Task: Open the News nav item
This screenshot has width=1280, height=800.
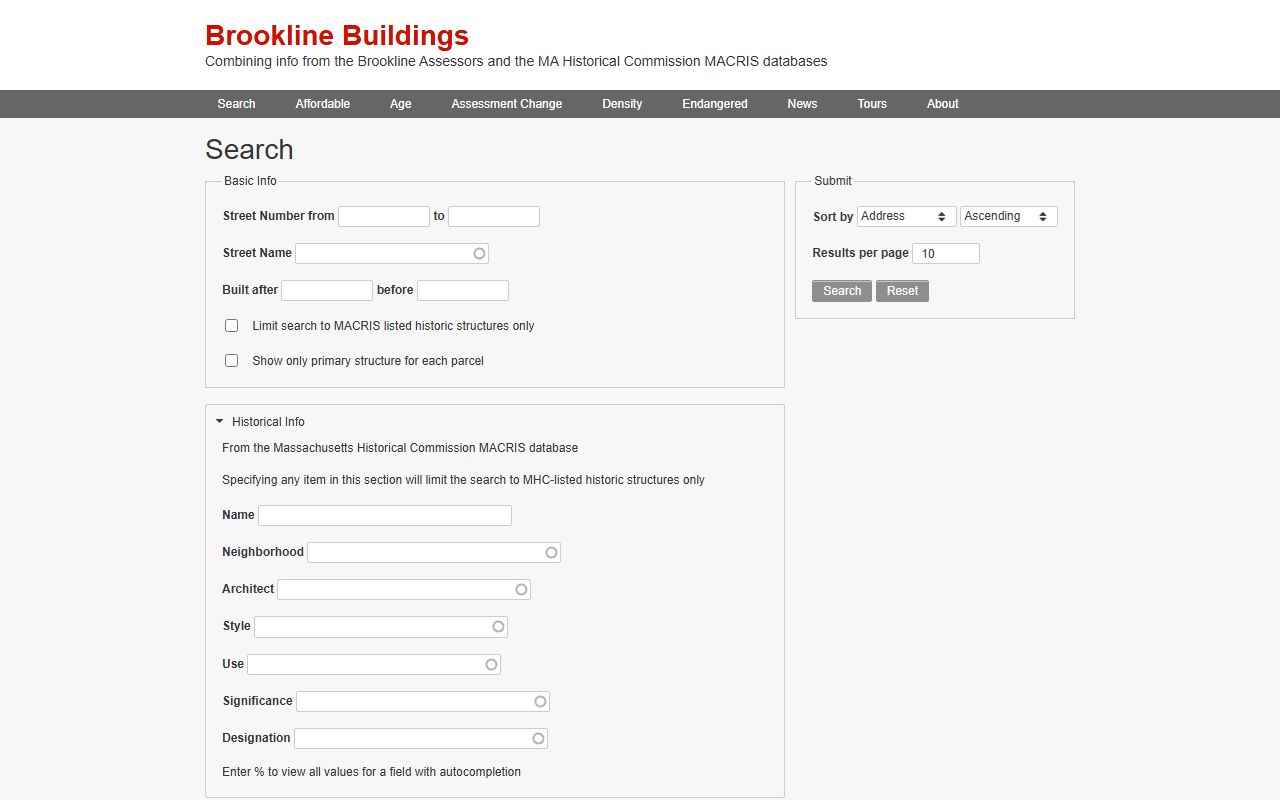Action: coord(802,104)
